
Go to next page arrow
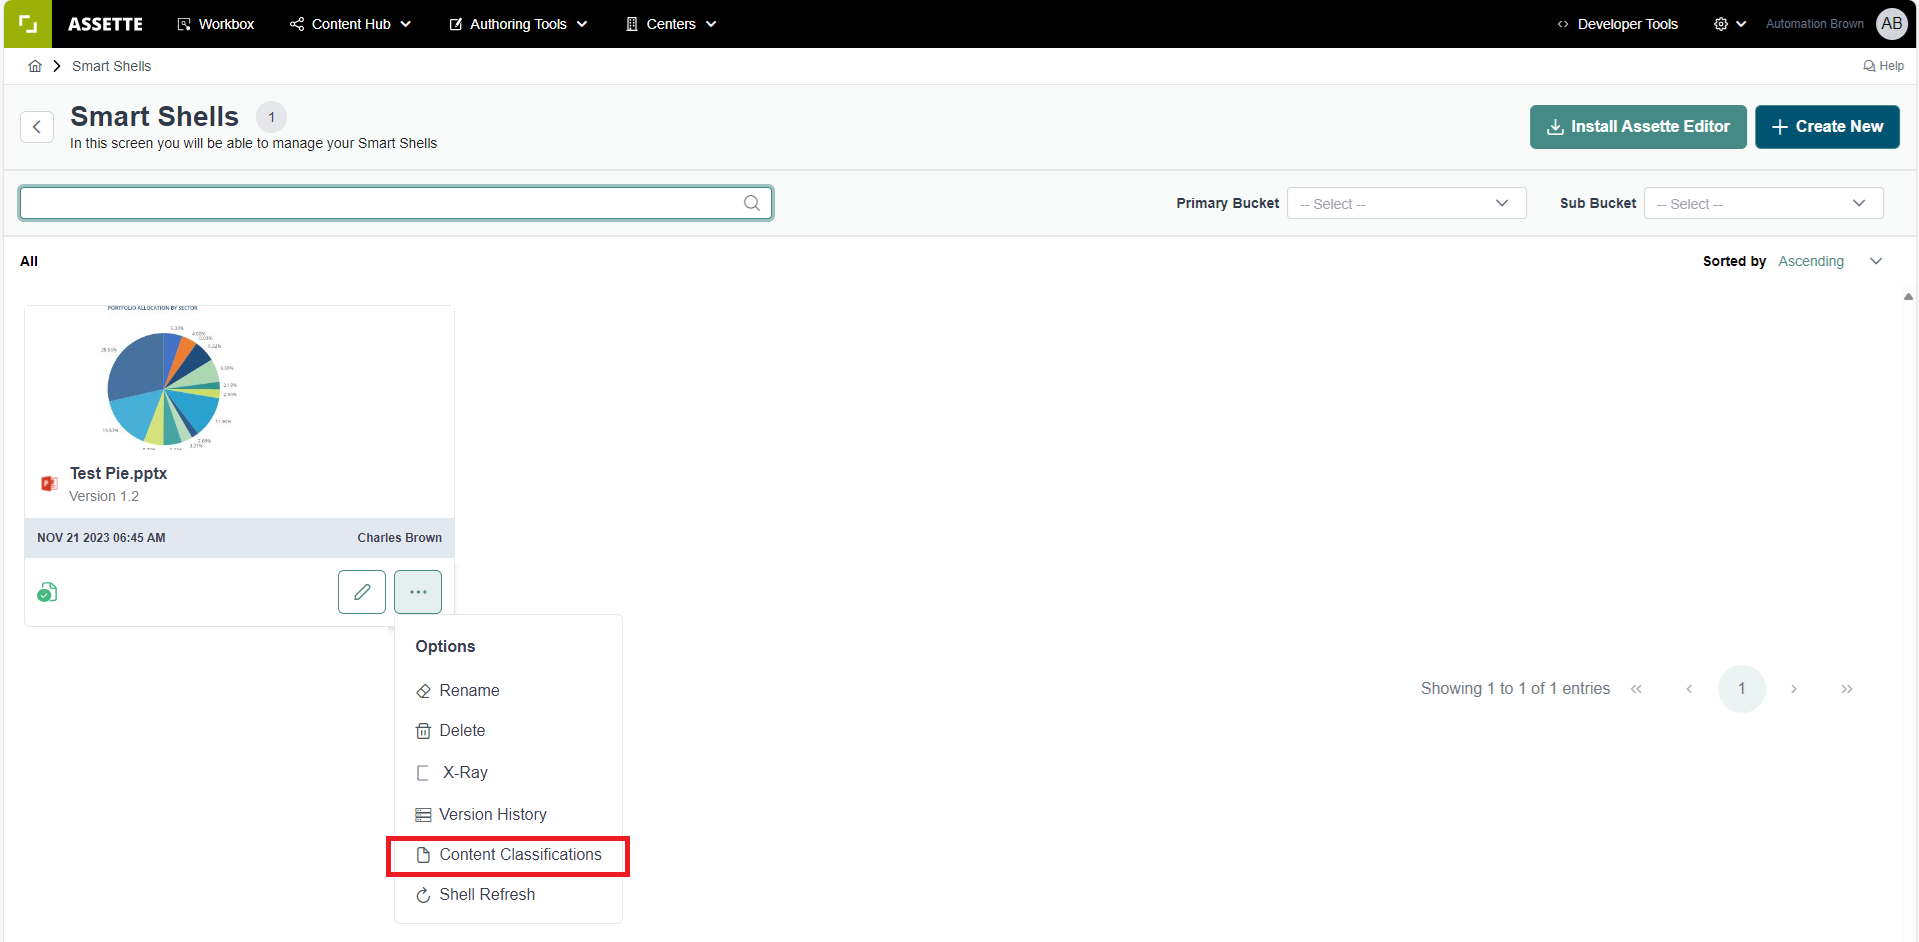[x=1794, y=689]
